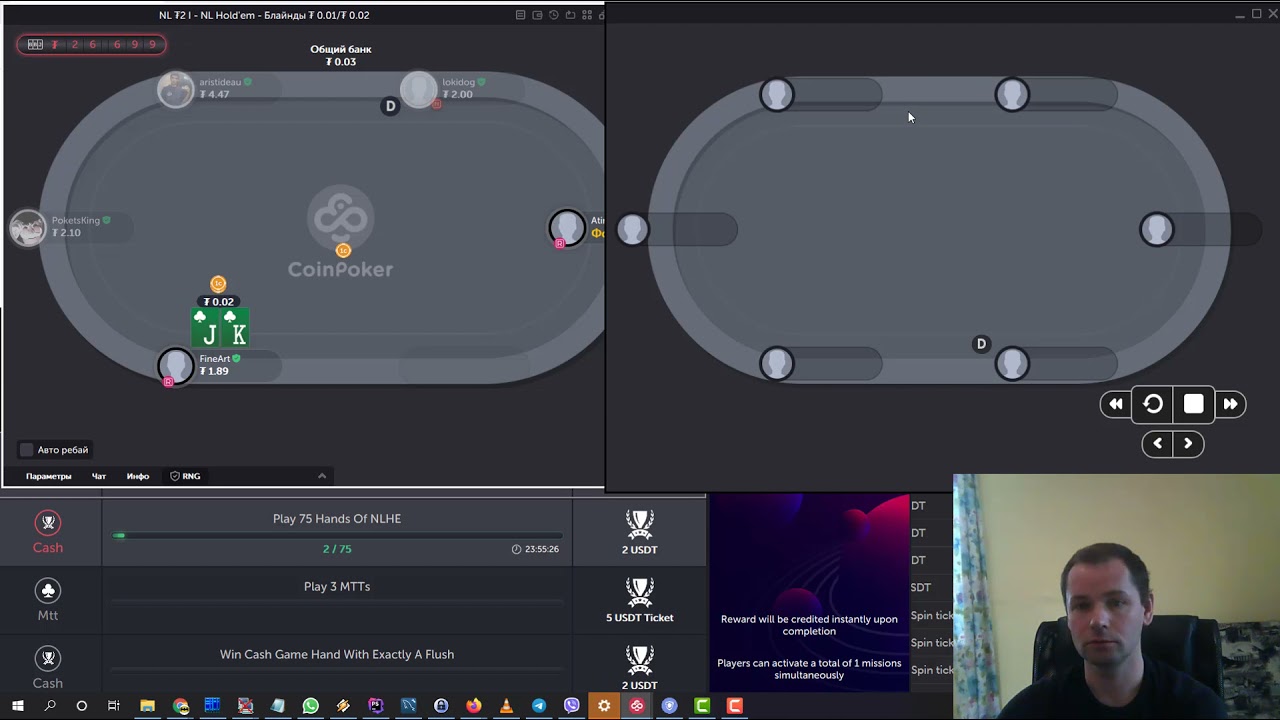Go to next hand with right arrow
Viewport: 1280px width, 720px height.
pyautogui.click(x=1189, y=443)
